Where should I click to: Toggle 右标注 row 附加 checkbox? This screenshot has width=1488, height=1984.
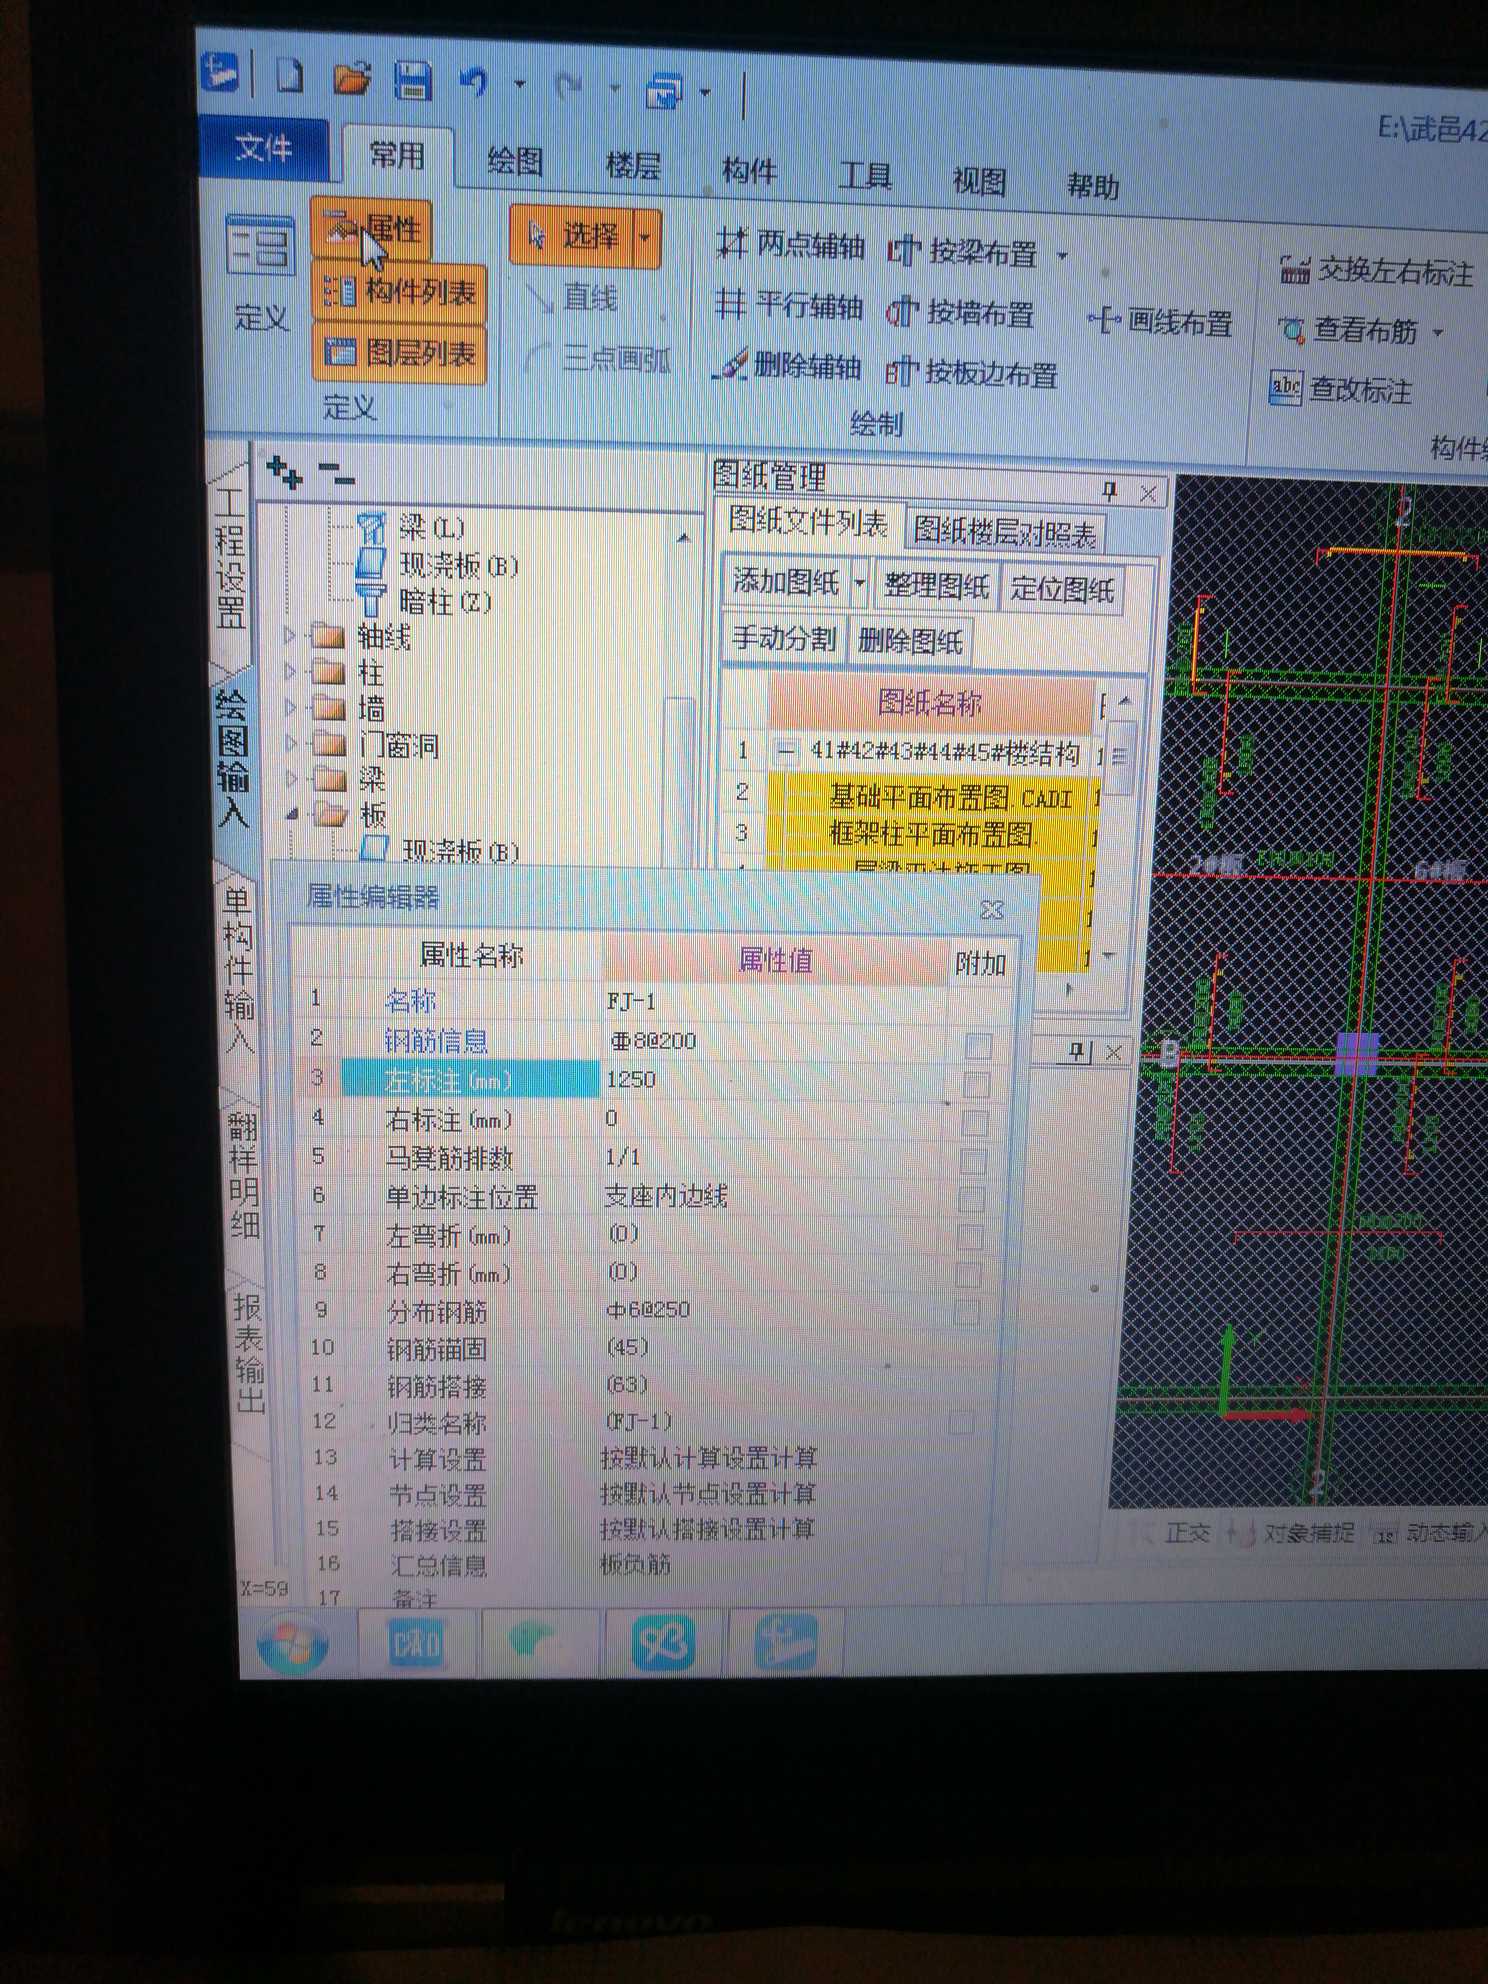tap(974, 1123)
